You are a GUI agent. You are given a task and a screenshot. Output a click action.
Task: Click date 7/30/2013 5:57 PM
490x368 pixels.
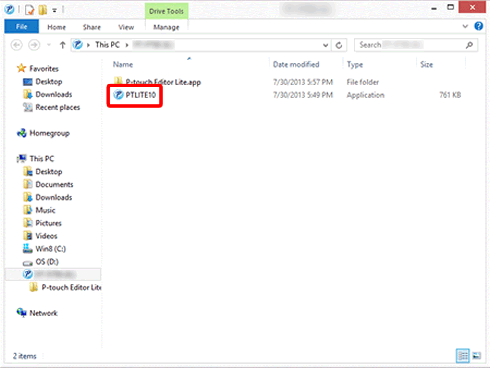303,82
